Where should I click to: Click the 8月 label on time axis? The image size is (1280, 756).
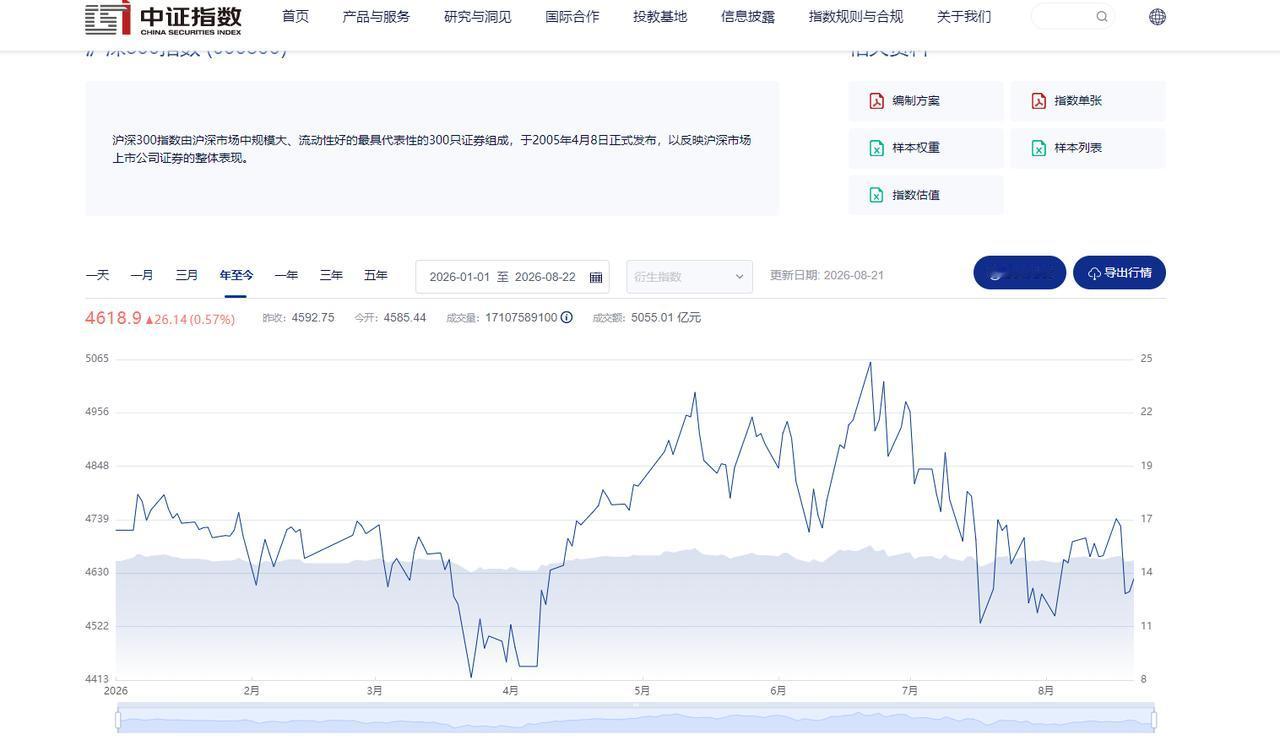(1046, 690)
